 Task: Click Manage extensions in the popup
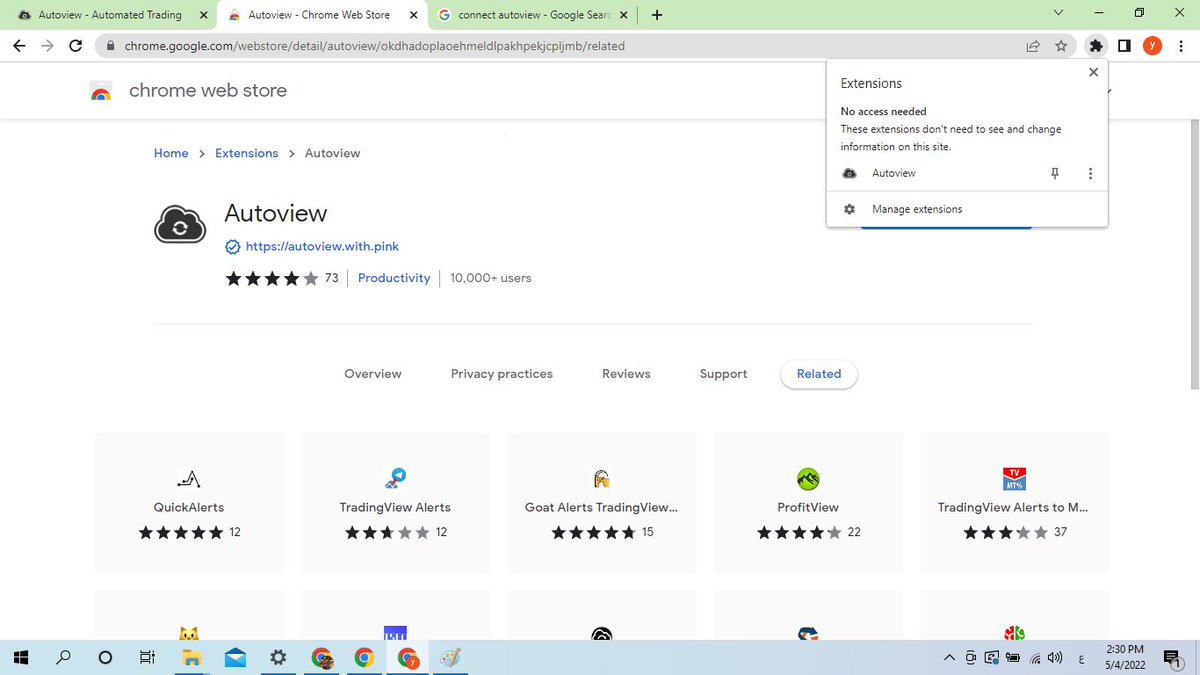click(917, 209)
